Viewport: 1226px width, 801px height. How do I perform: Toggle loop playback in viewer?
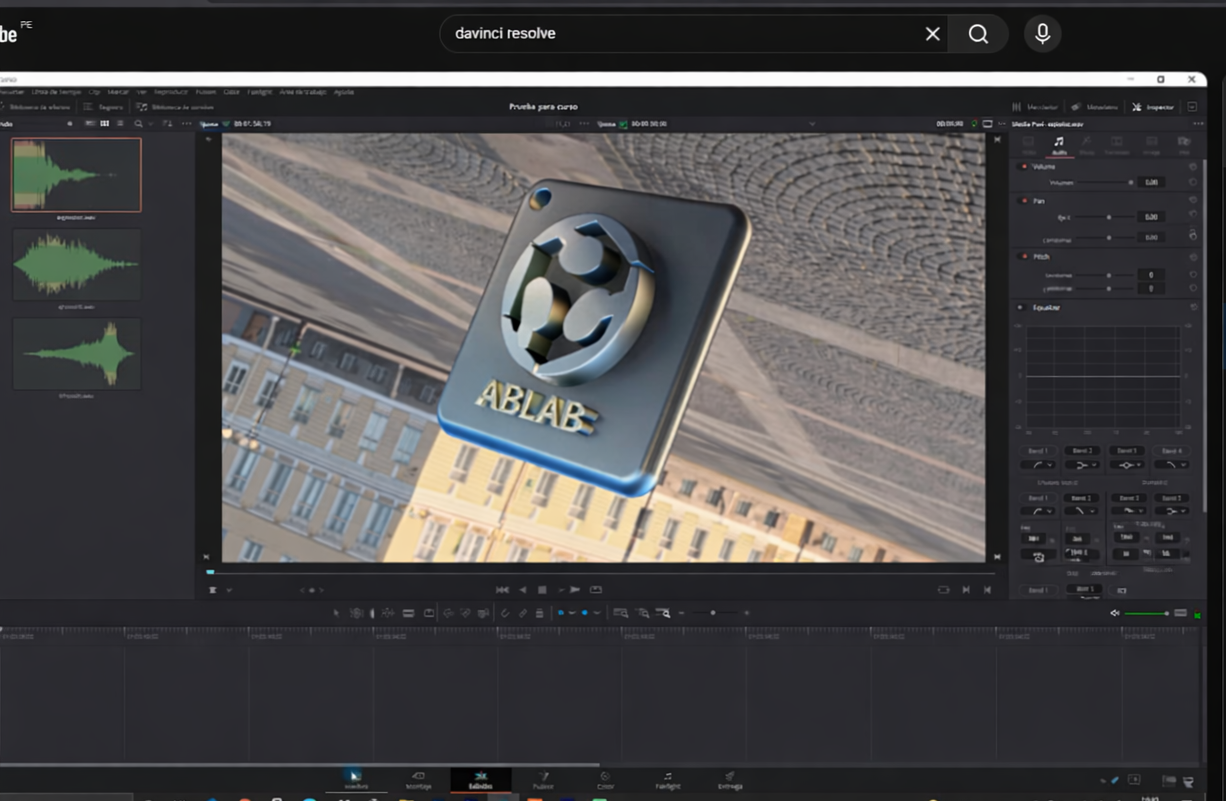[x=595, y=590]
